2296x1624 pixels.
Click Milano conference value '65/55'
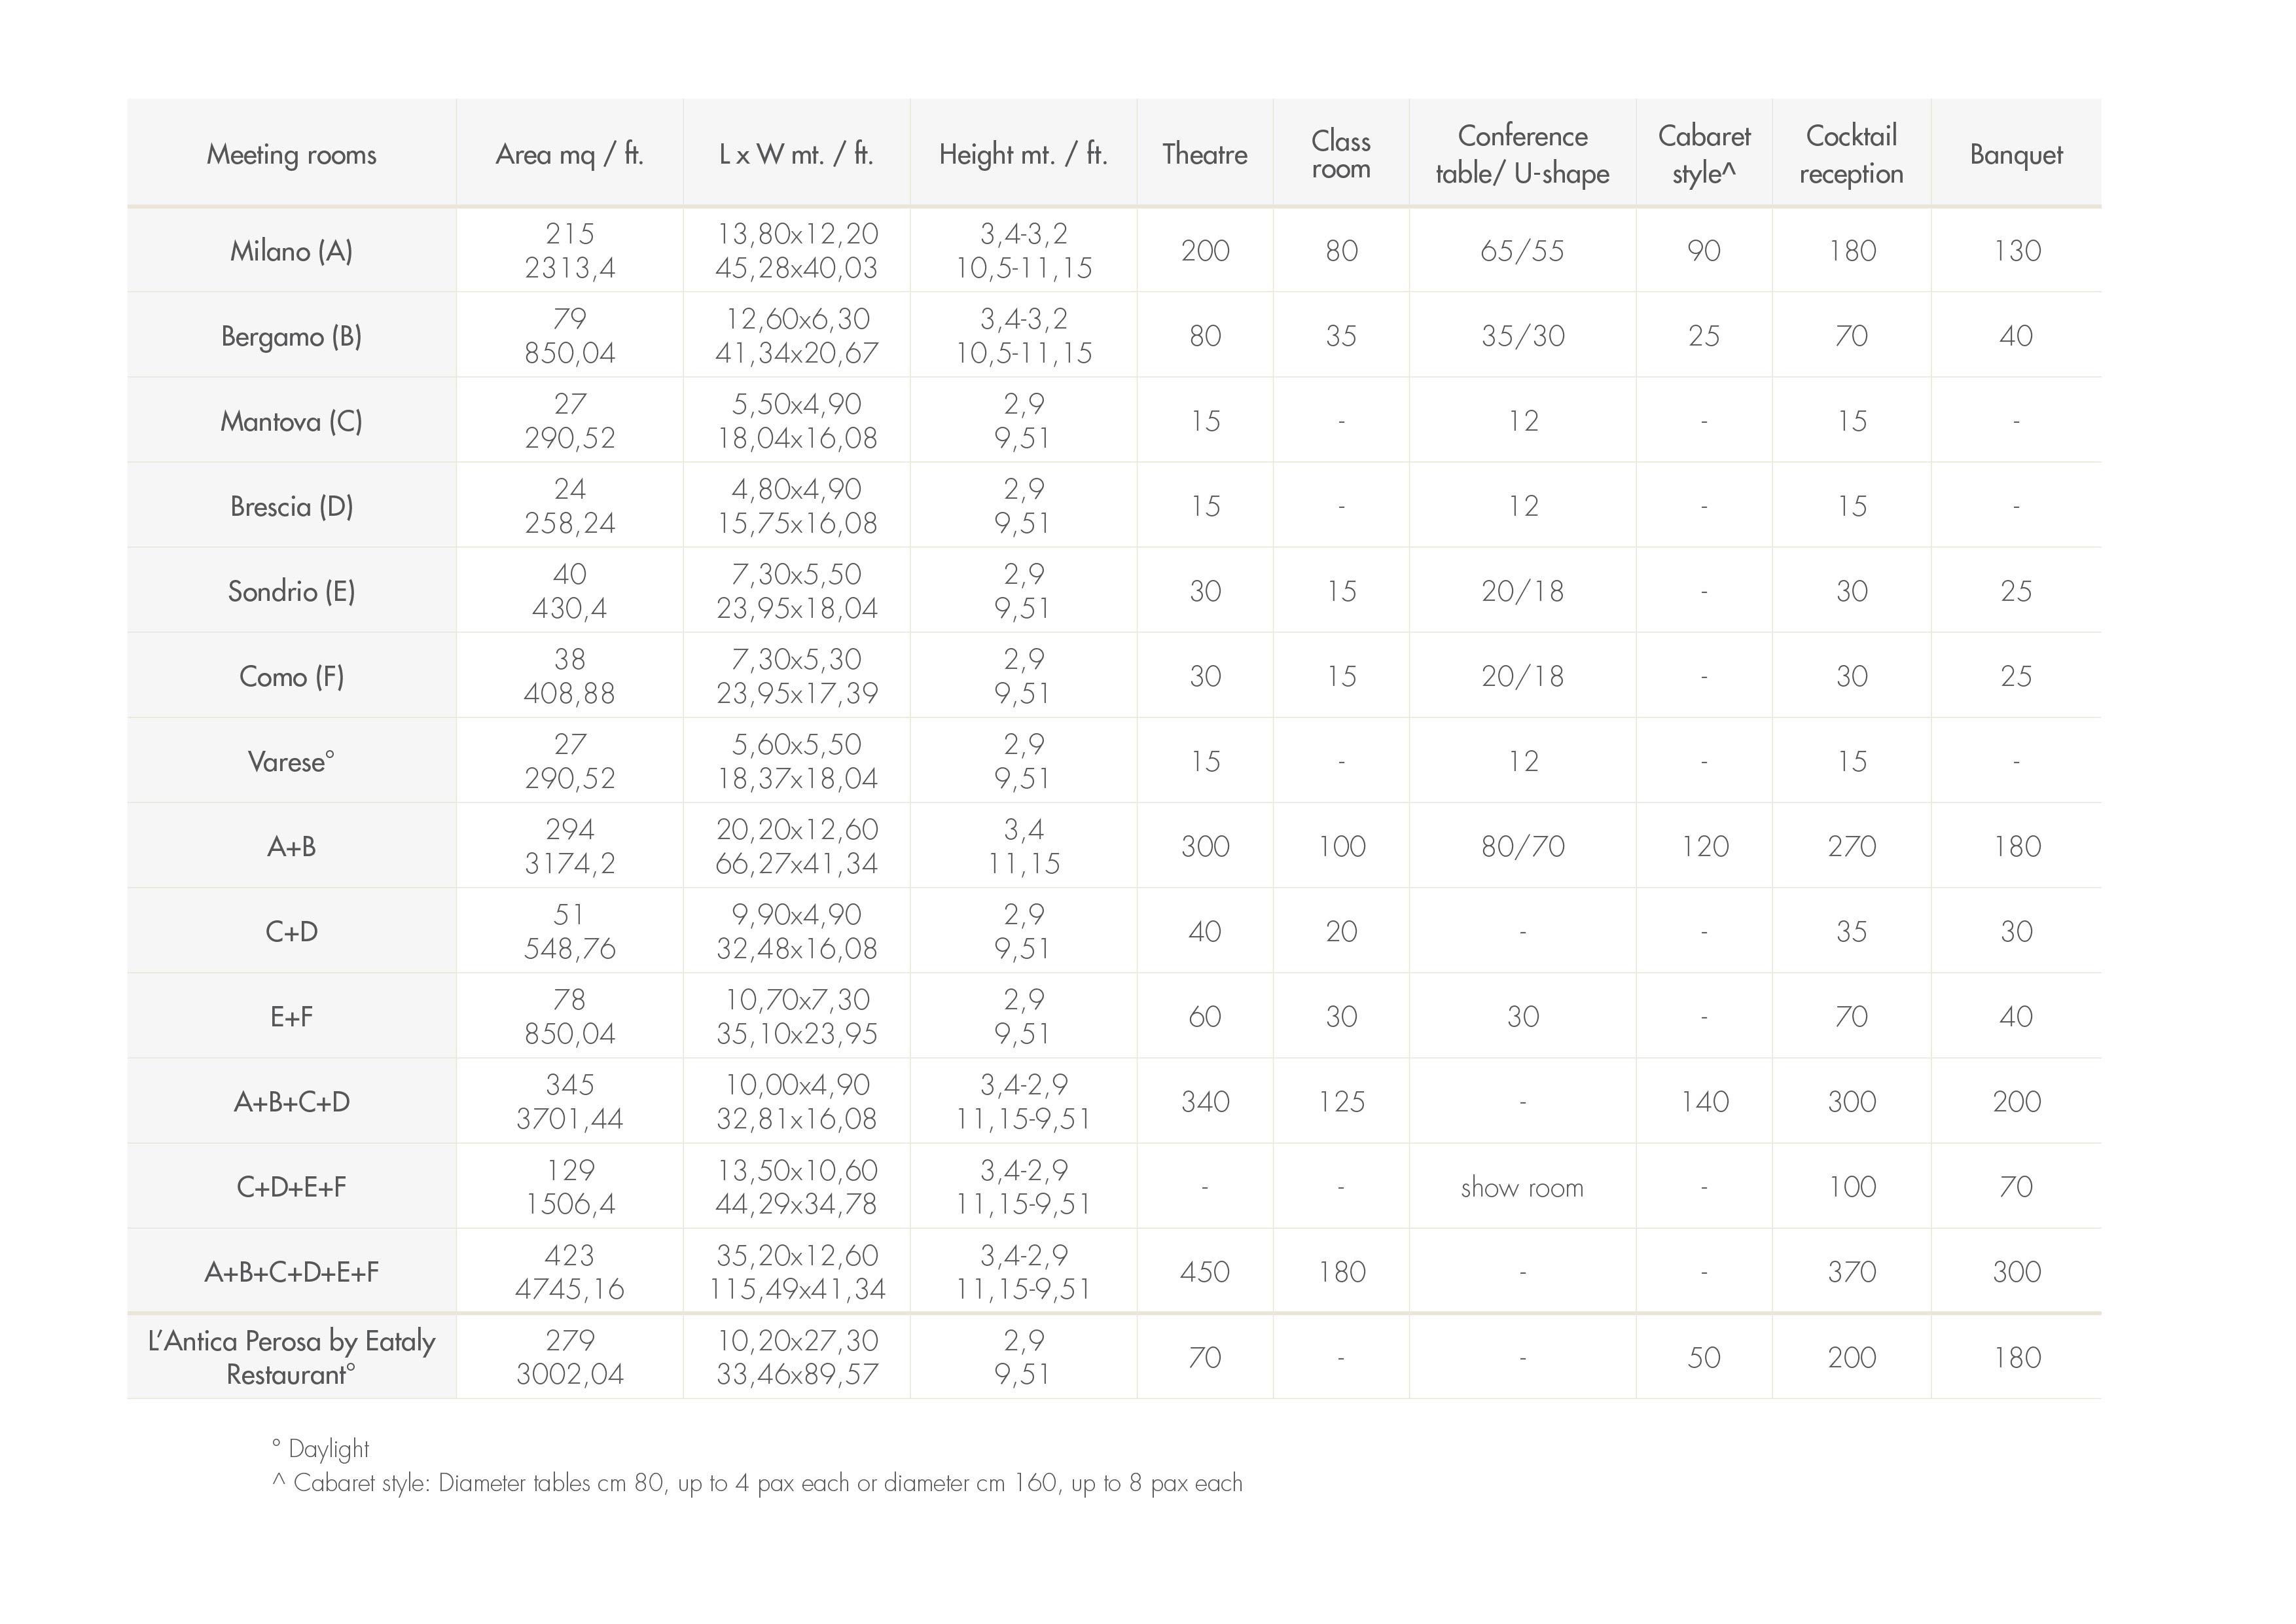(x=1522, y=251)
